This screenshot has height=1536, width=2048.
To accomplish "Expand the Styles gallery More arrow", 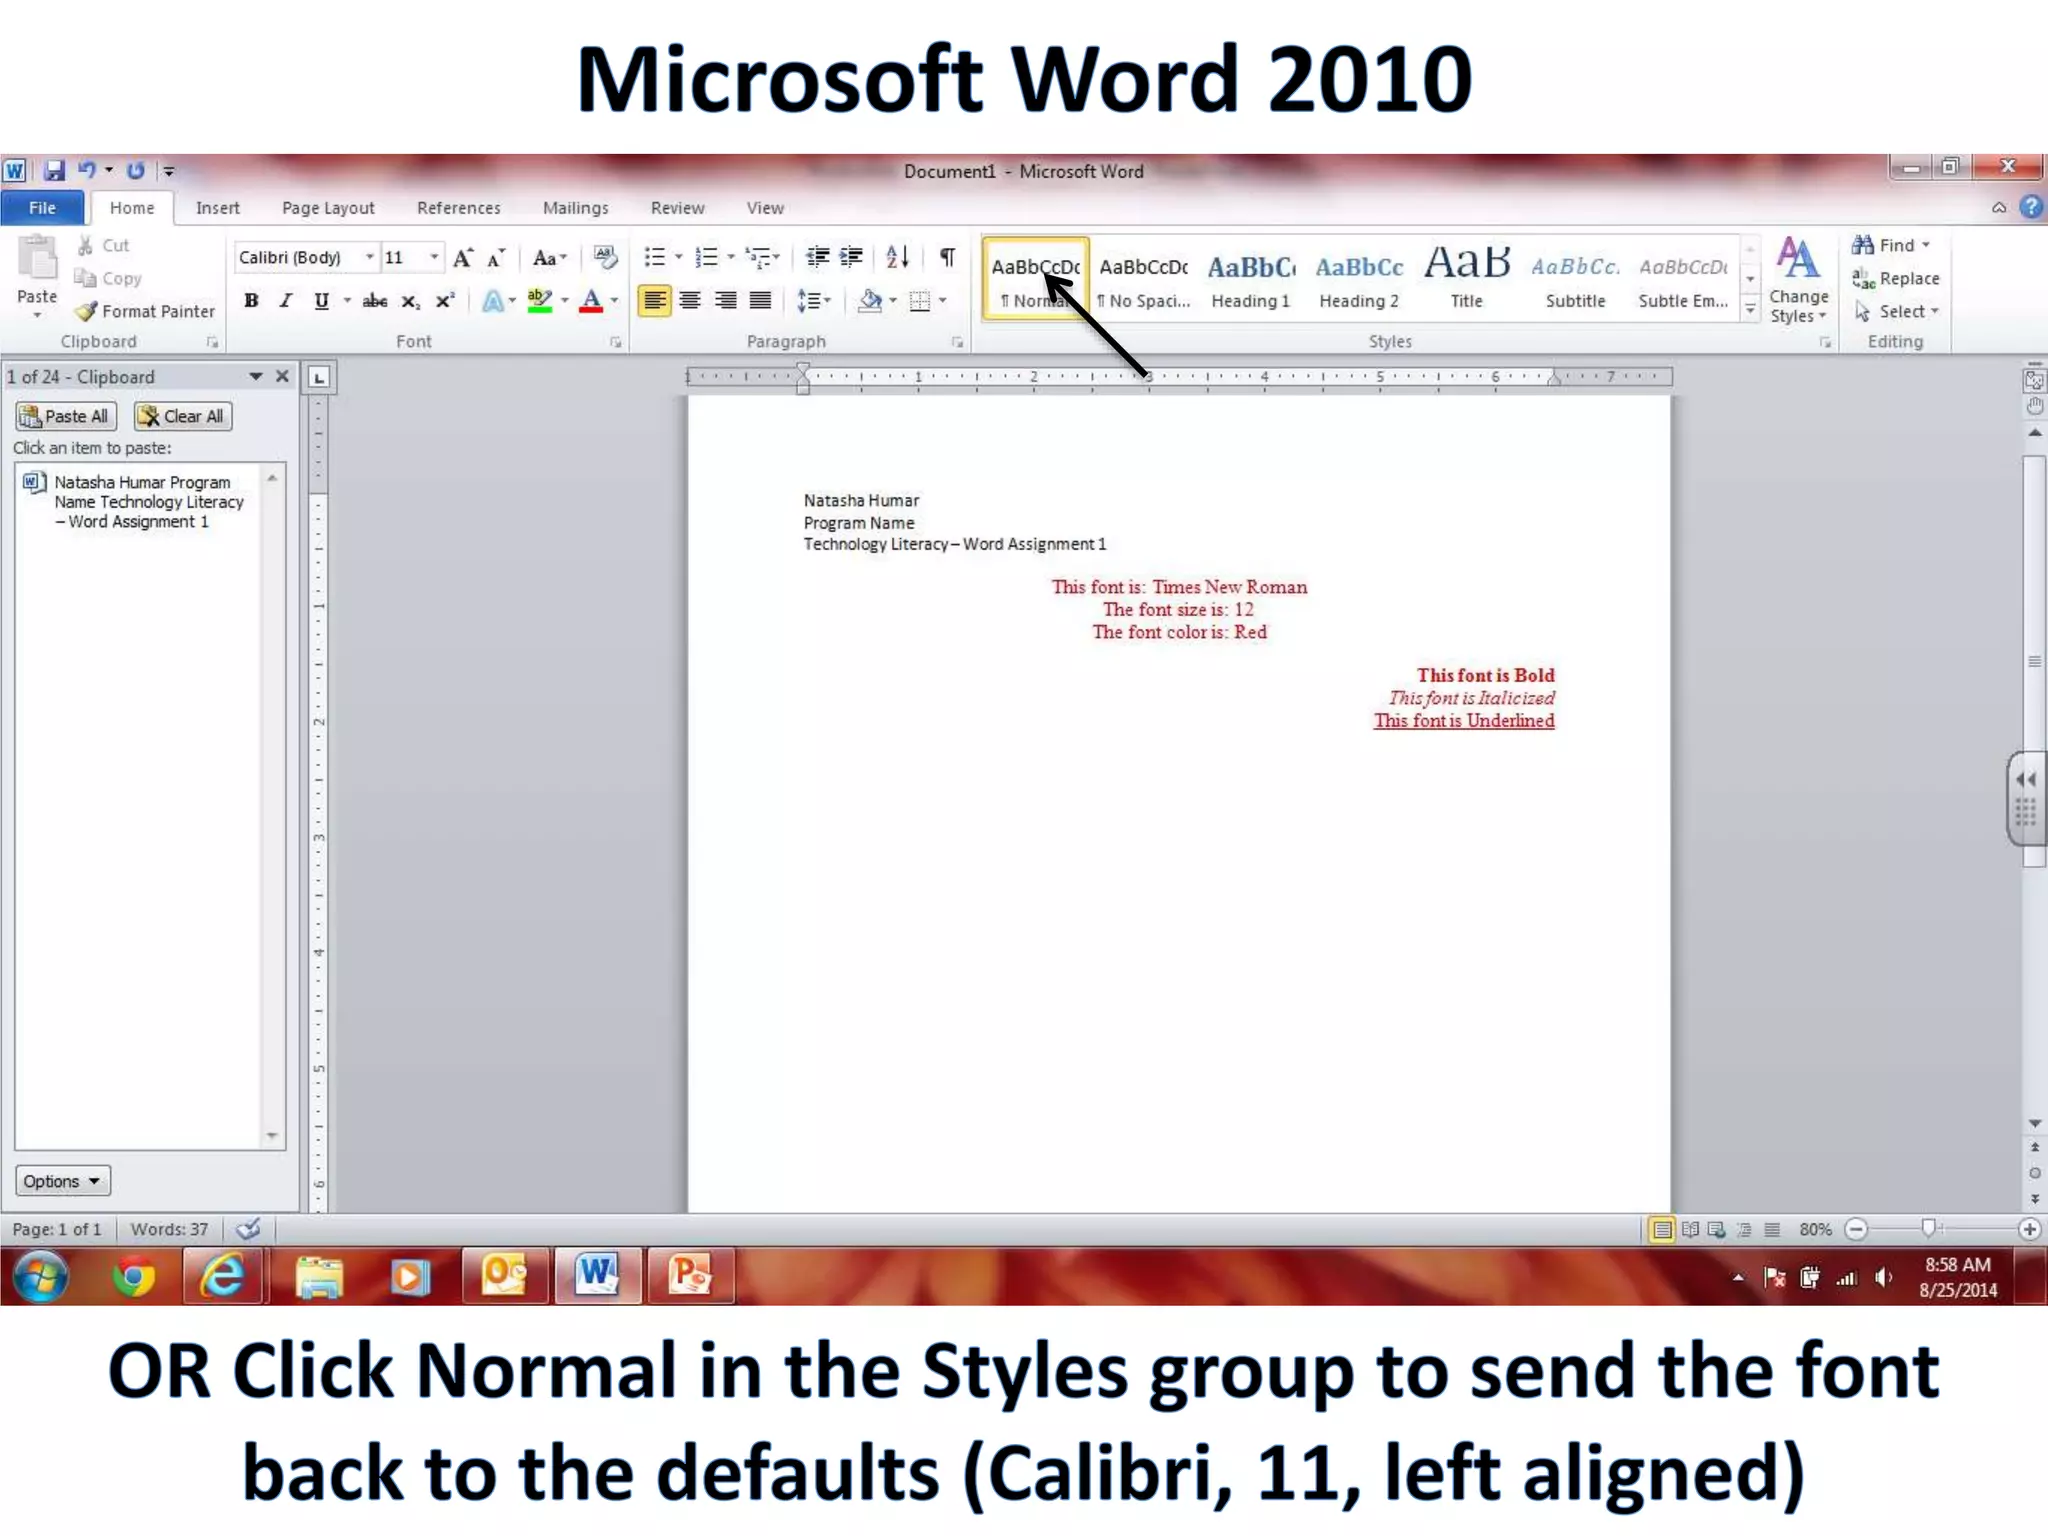I will [x=1750, y=310].
